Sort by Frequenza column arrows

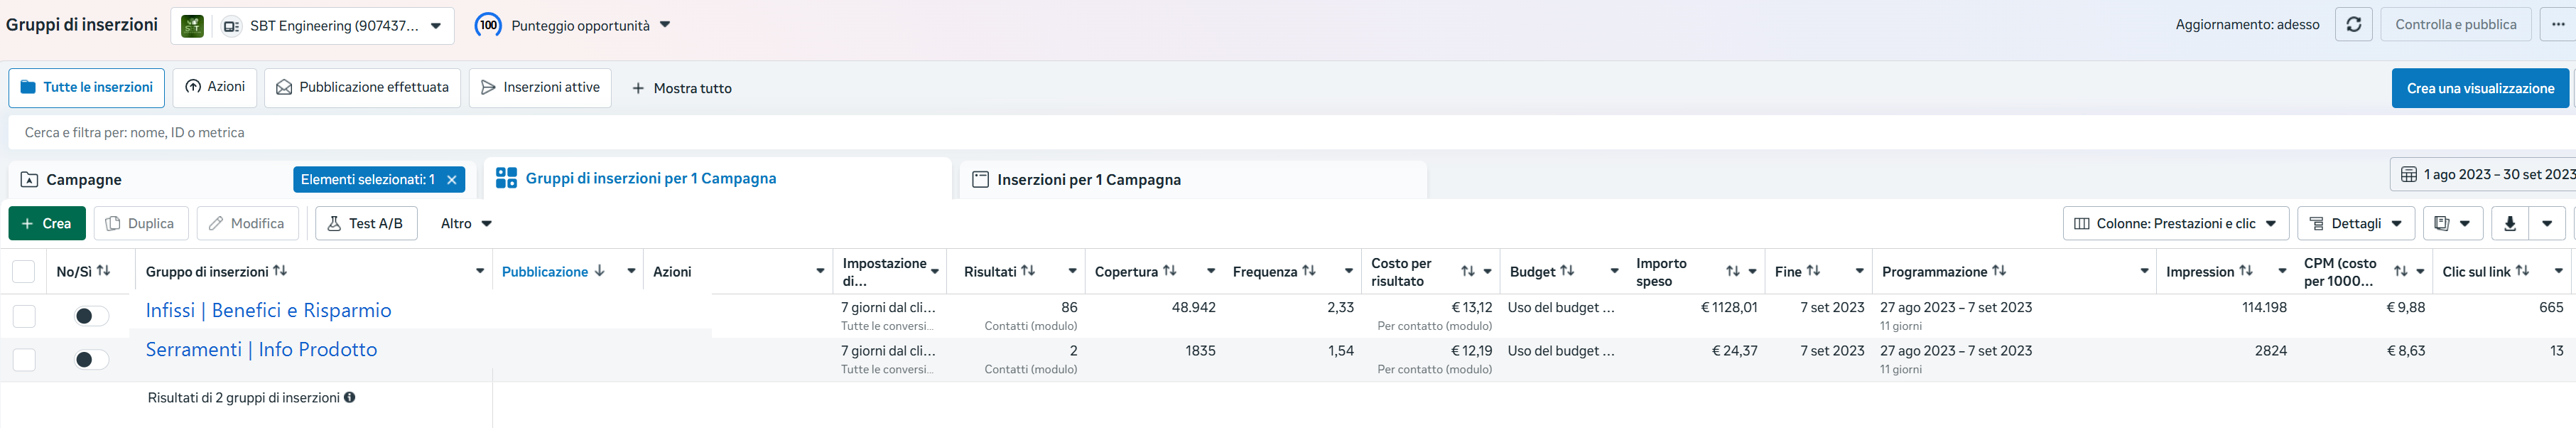tap(1308, 271)
